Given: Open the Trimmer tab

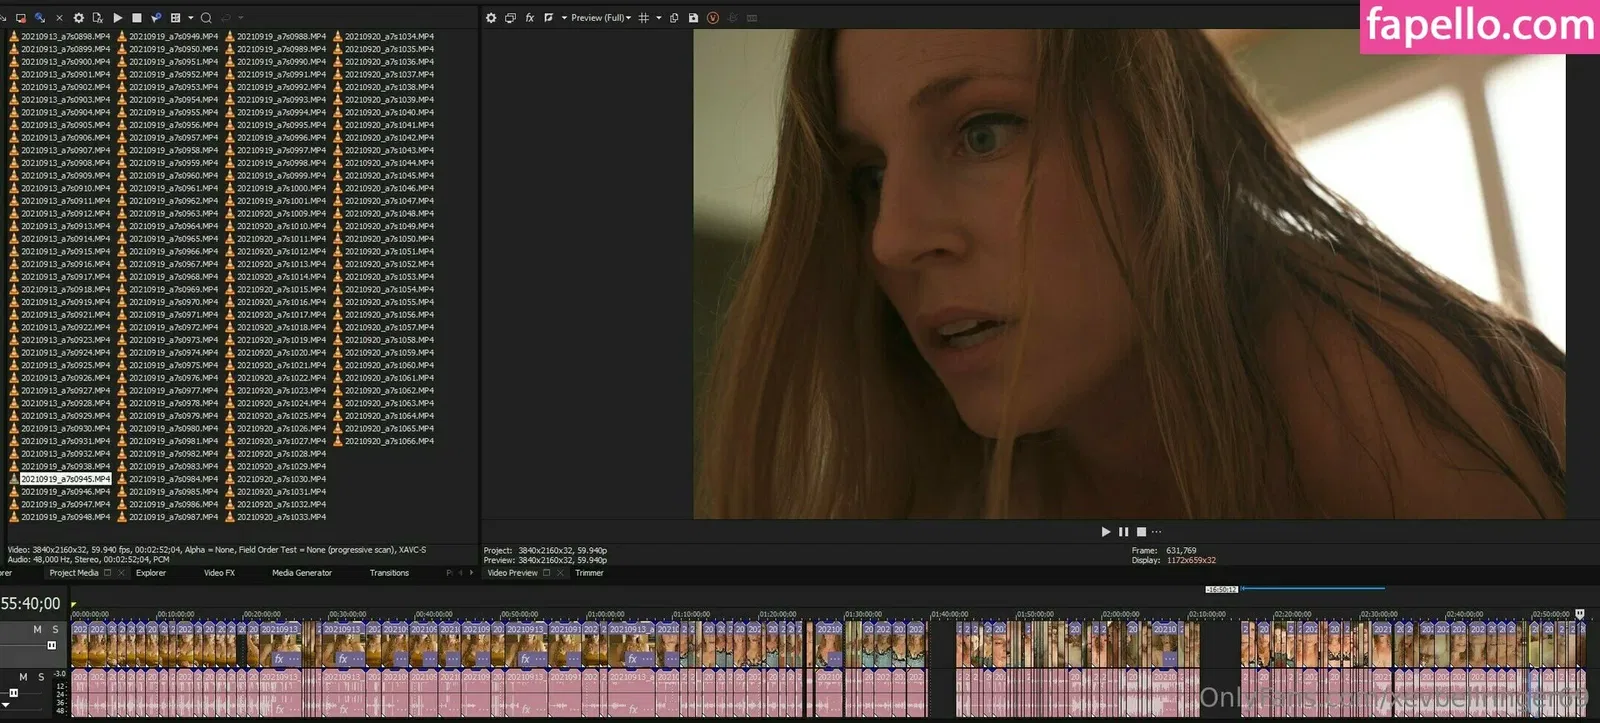Looking at the screenshot, I should 589,573.
